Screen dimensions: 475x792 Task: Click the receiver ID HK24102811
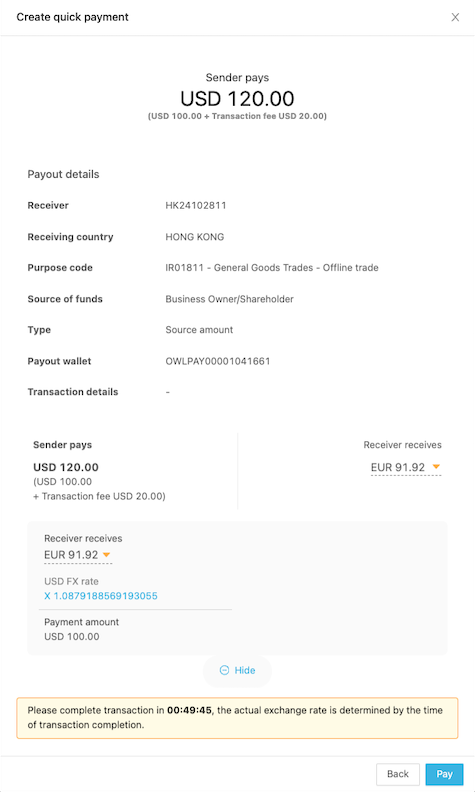click(x=196, y=206)
